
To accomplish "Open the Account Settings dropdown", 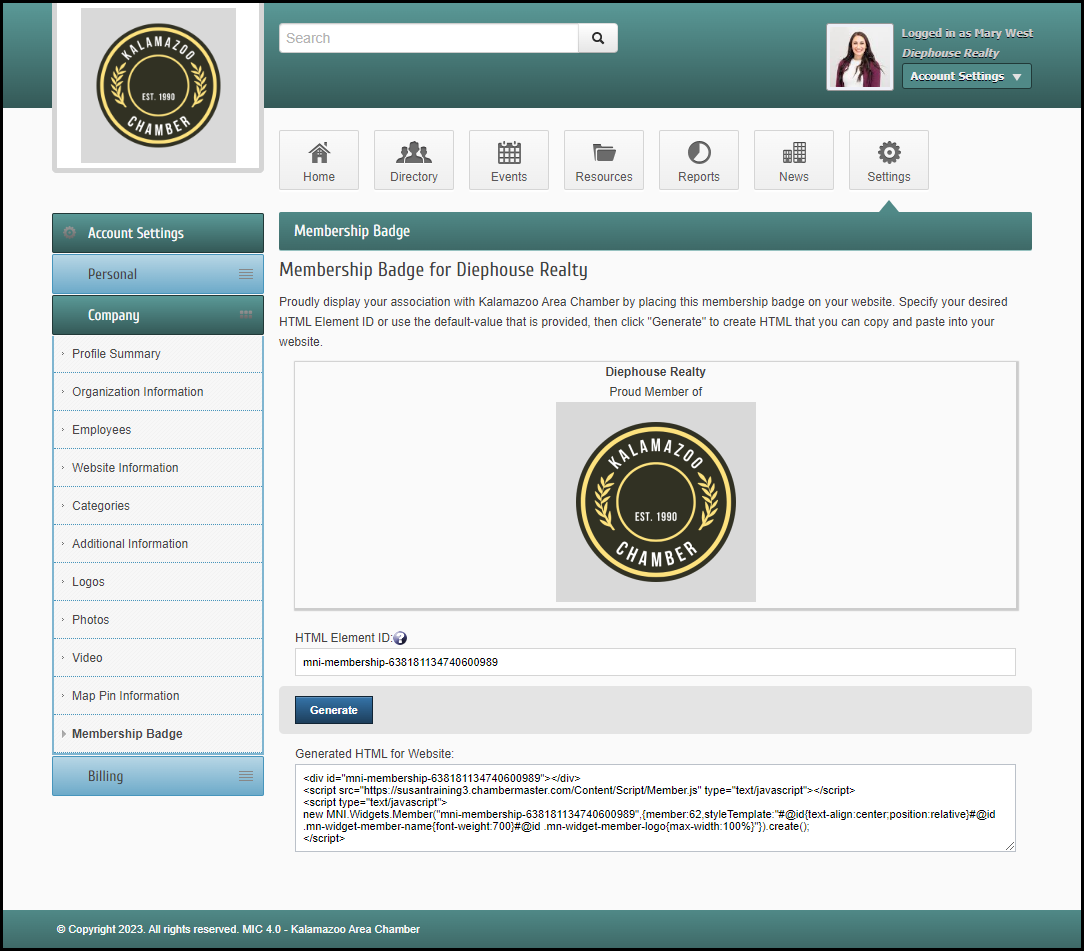I will pos(966,76).
